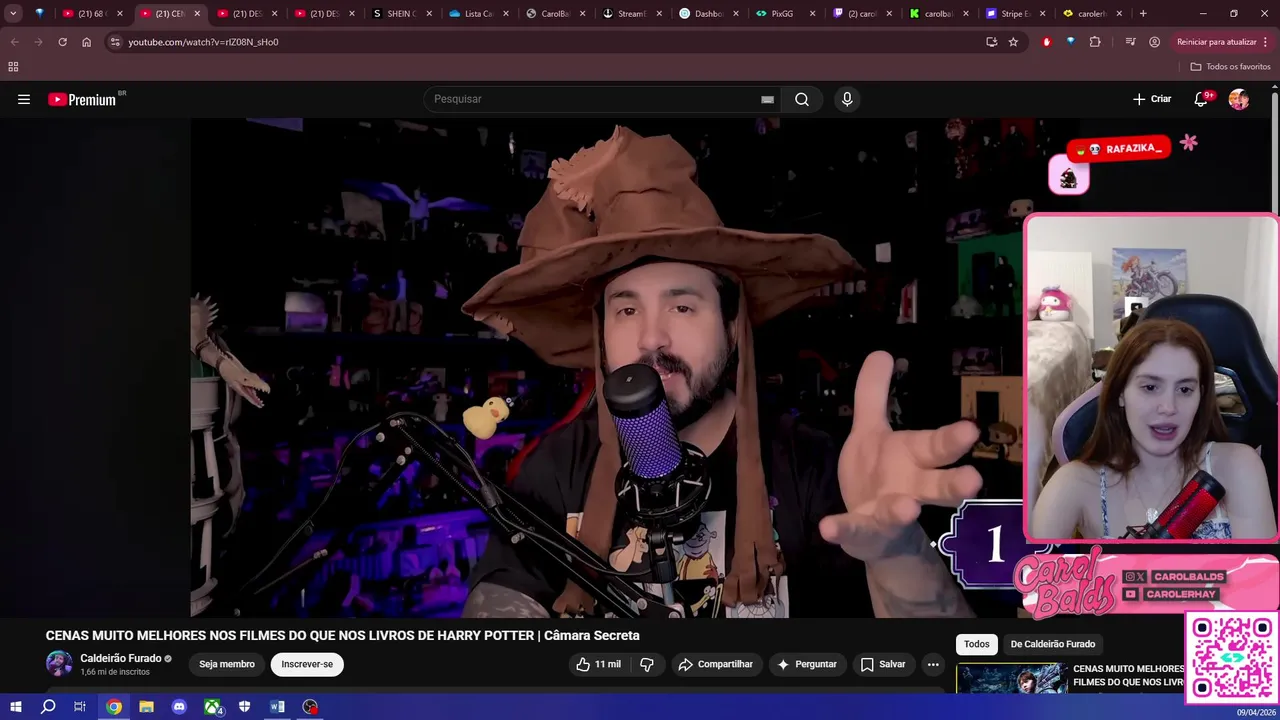The image size is (1280, 720).
Task: Click the video title text
Action: 342,635
